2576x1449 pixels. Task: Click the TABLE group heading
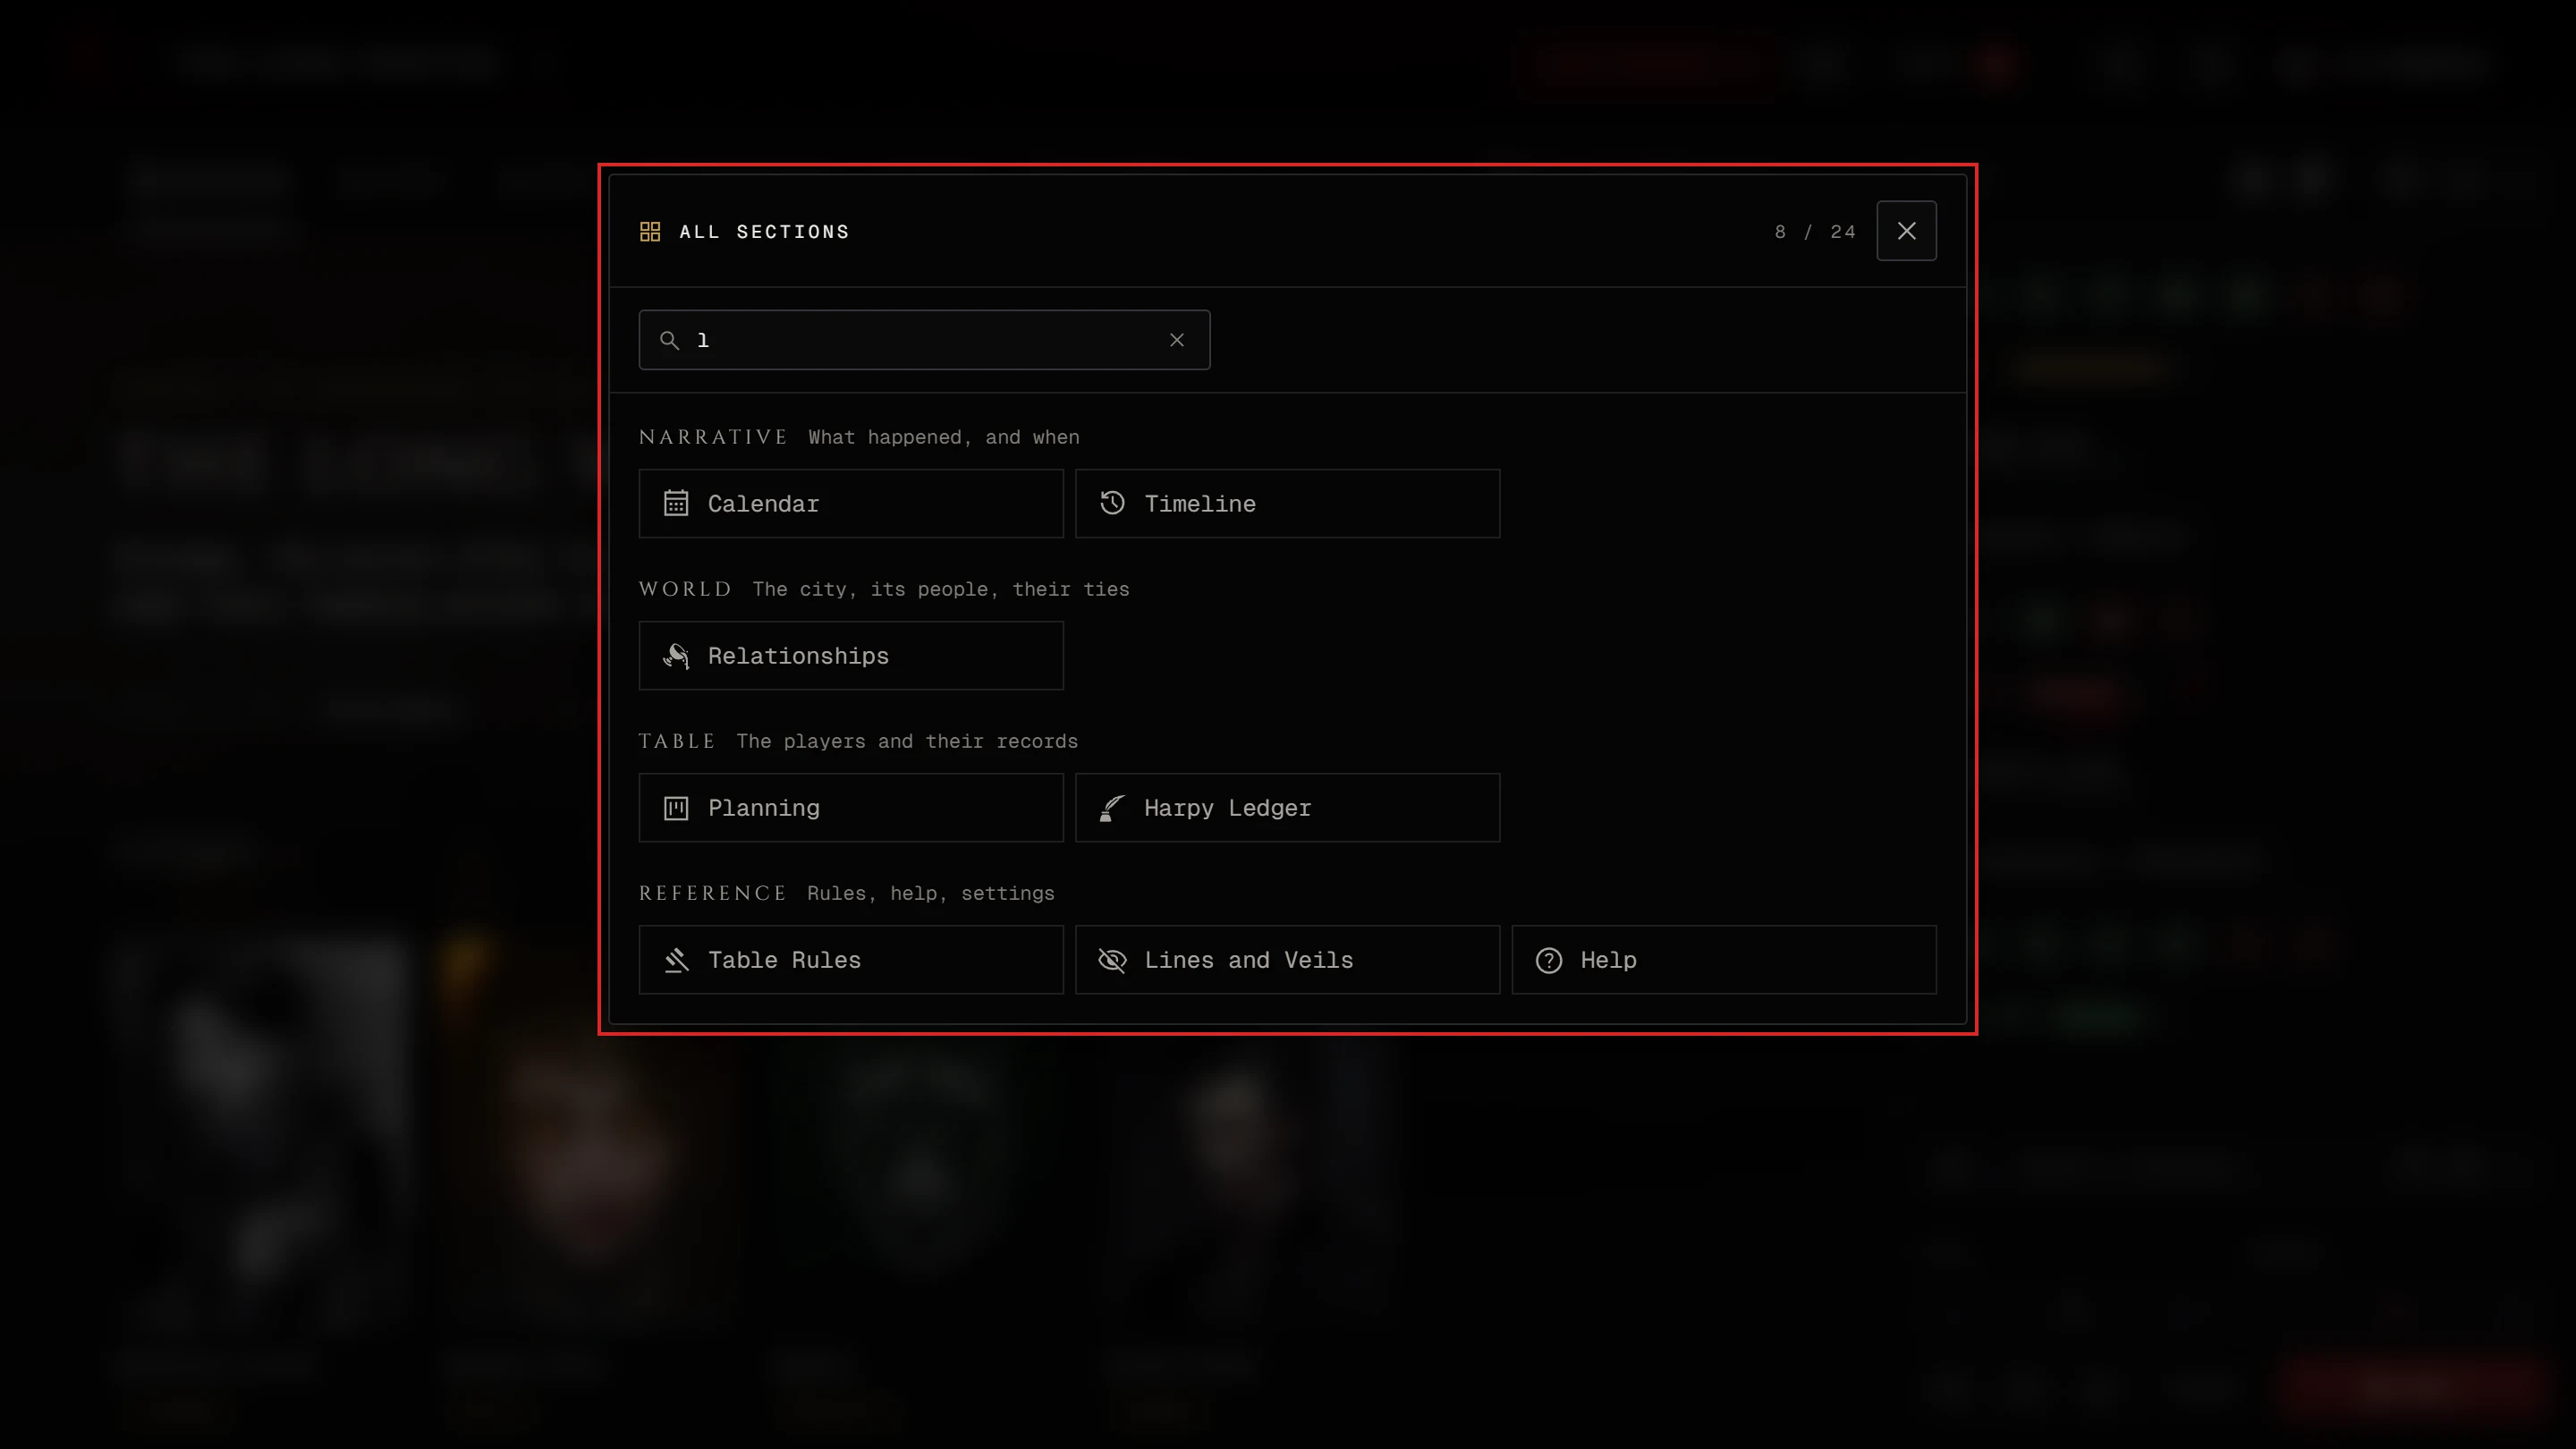click(x=677, y=741)
